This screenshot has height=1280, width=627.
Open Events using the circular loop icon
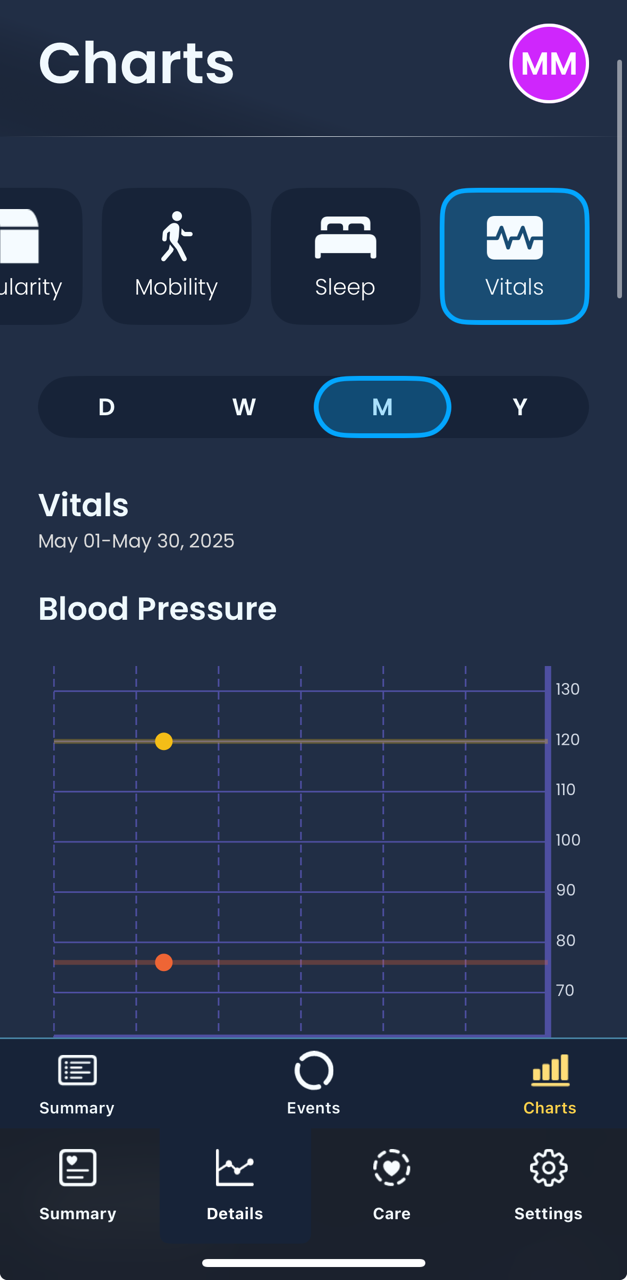point(313,1068)
